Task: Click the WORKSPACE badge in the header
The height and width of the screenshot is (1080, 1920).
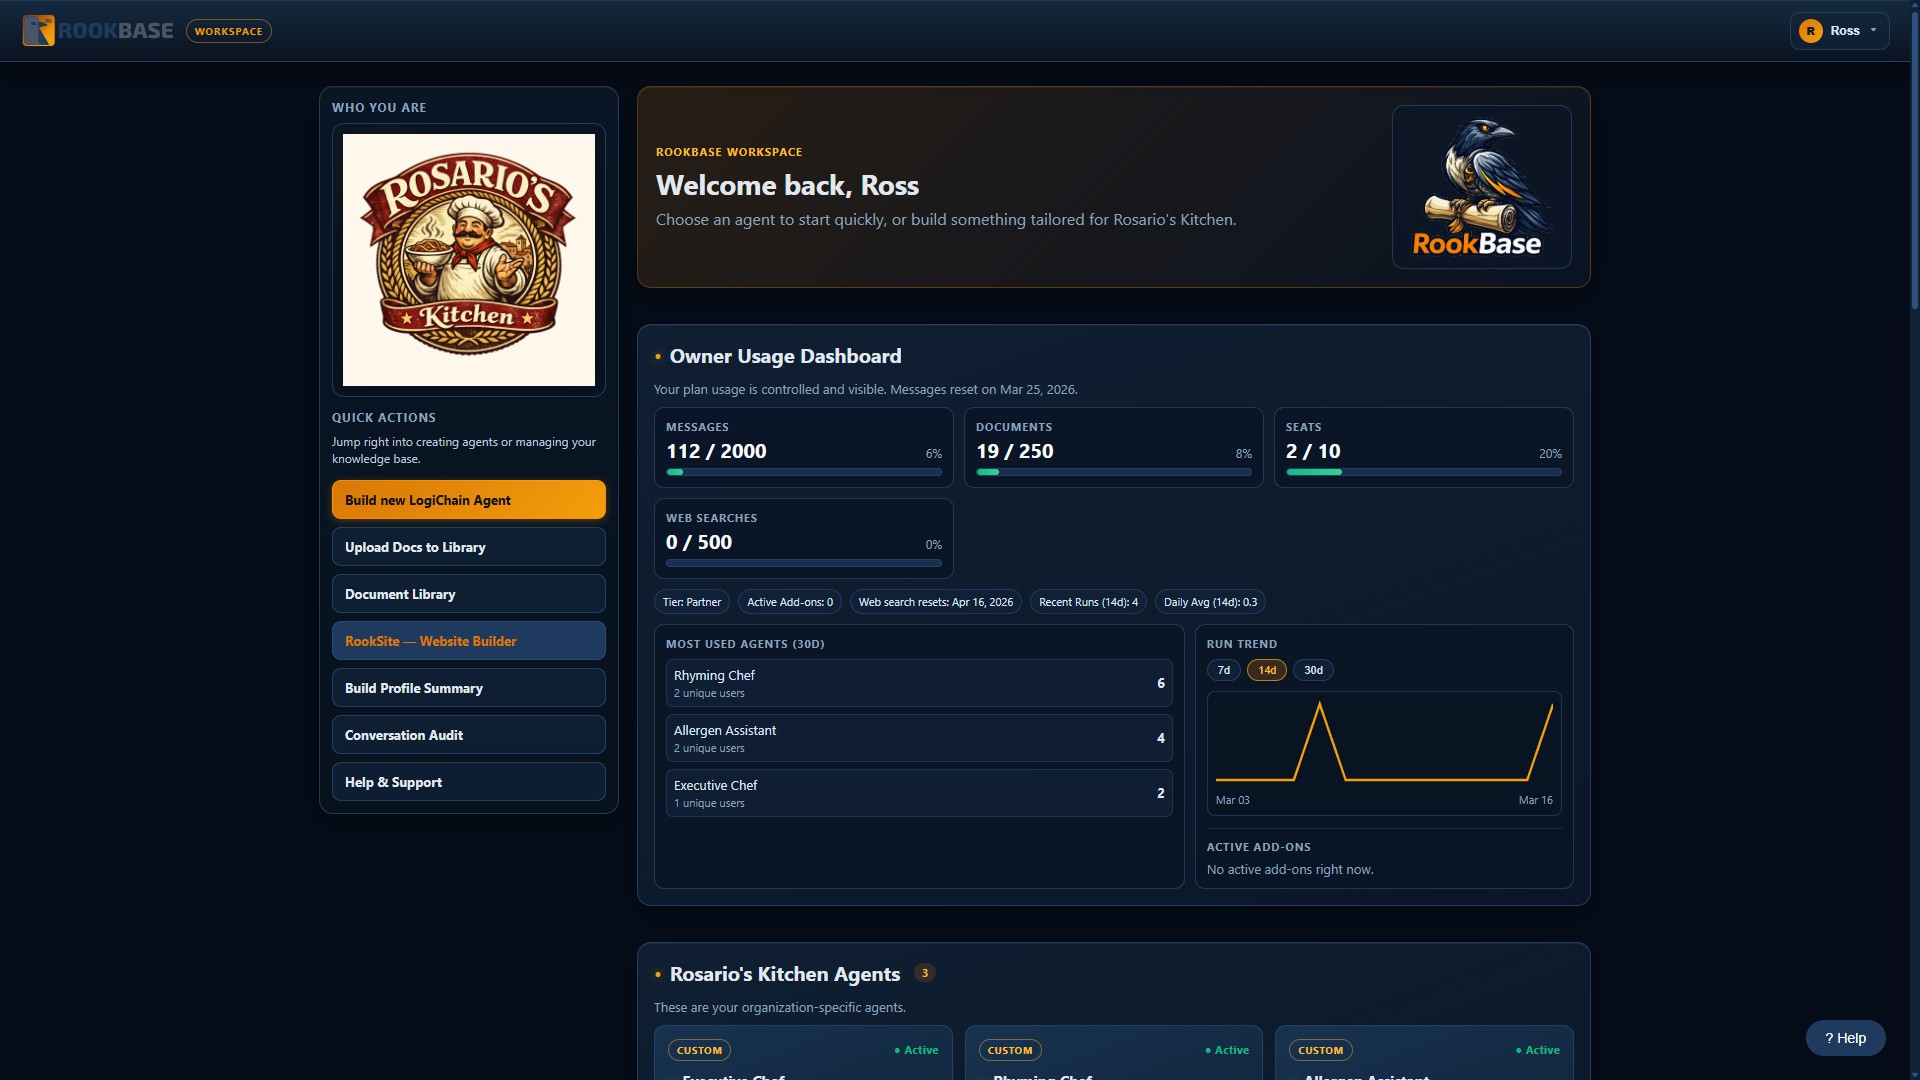Action: click(x=228, y=31)
